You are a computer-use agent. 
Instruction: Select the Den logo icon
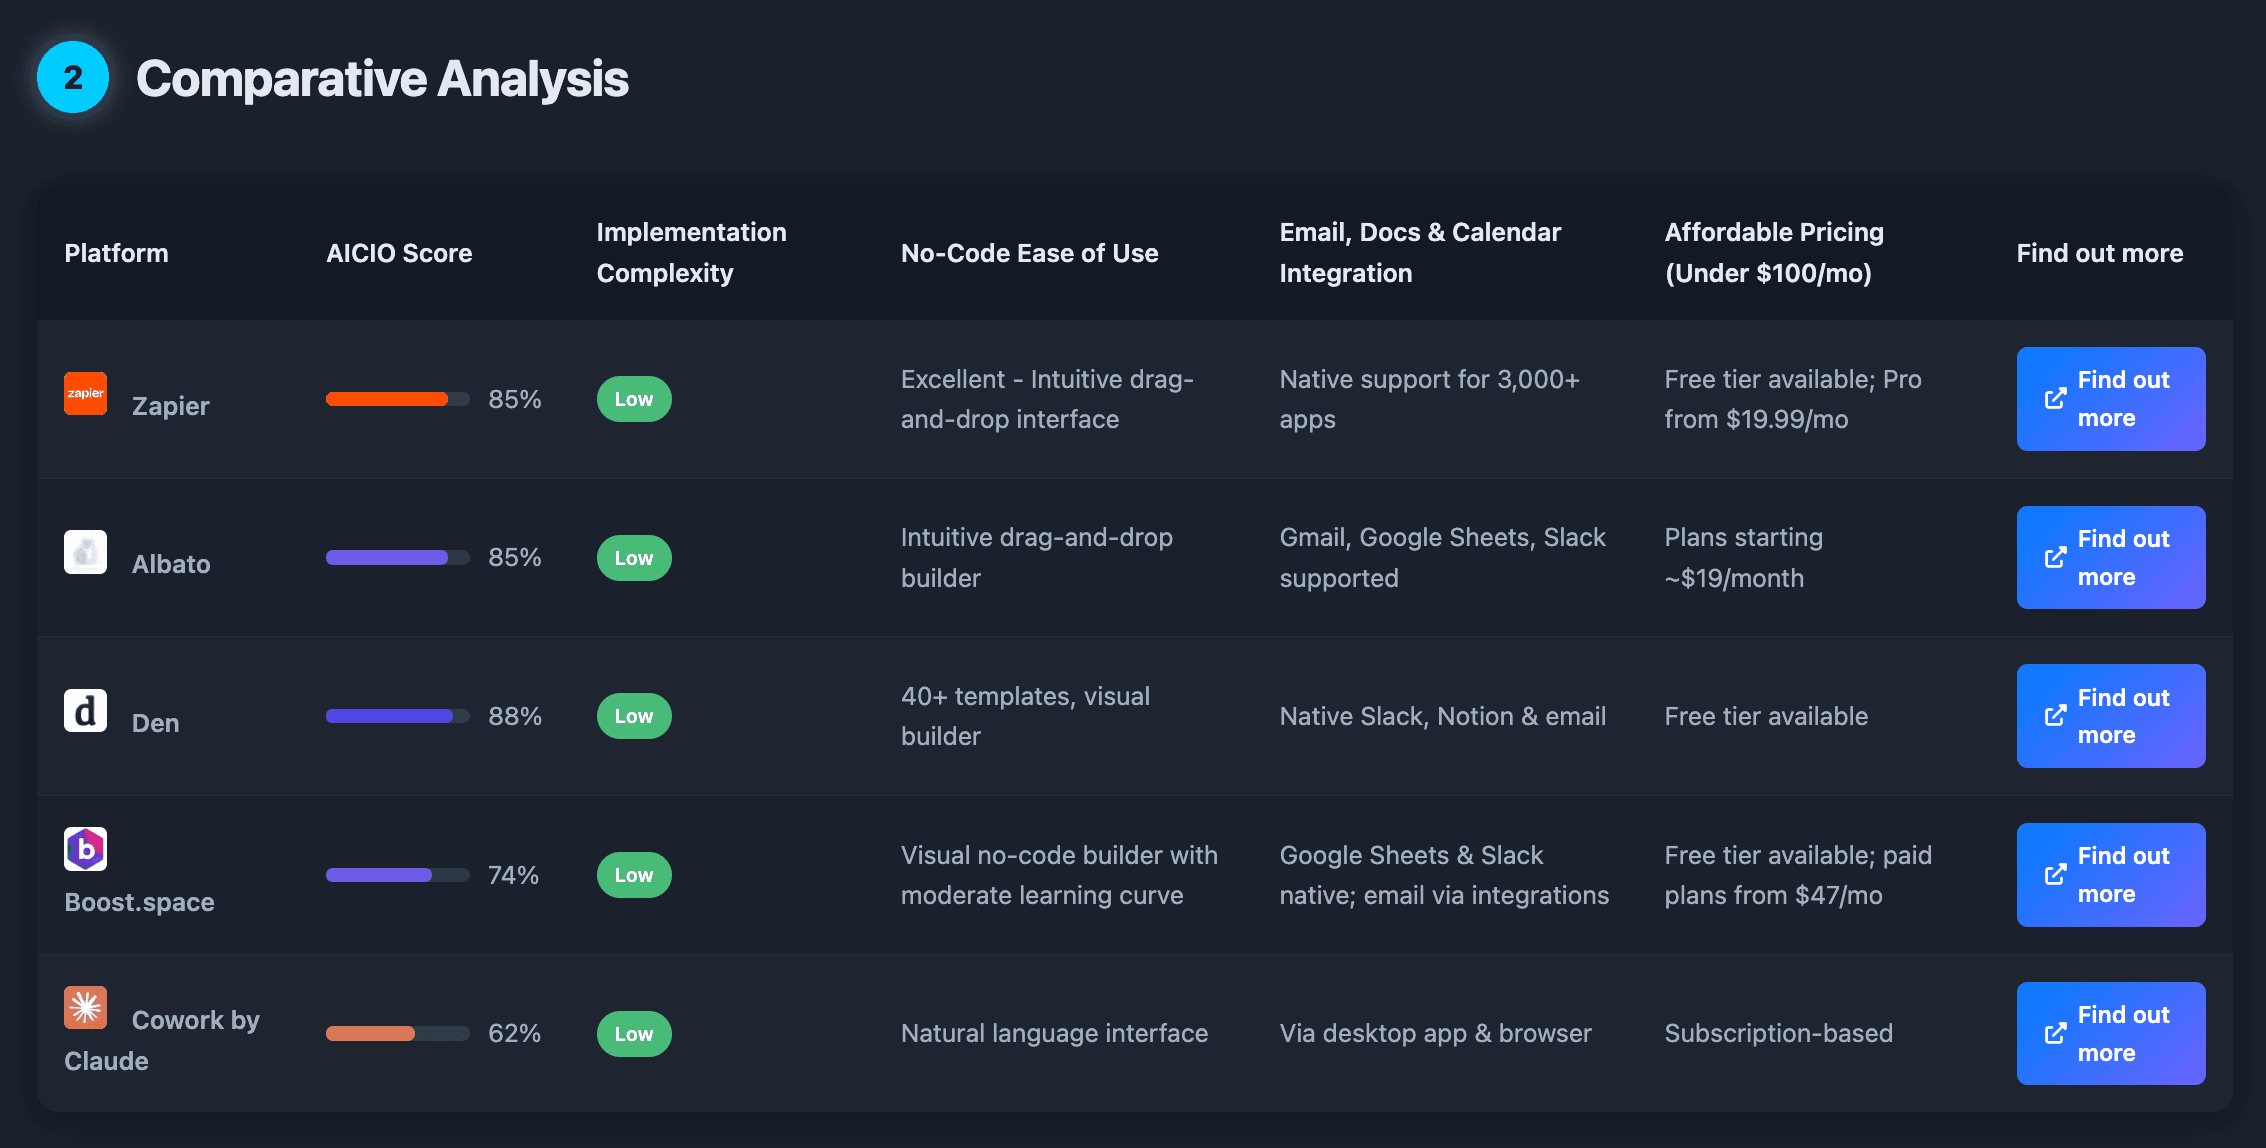point(86,710)
